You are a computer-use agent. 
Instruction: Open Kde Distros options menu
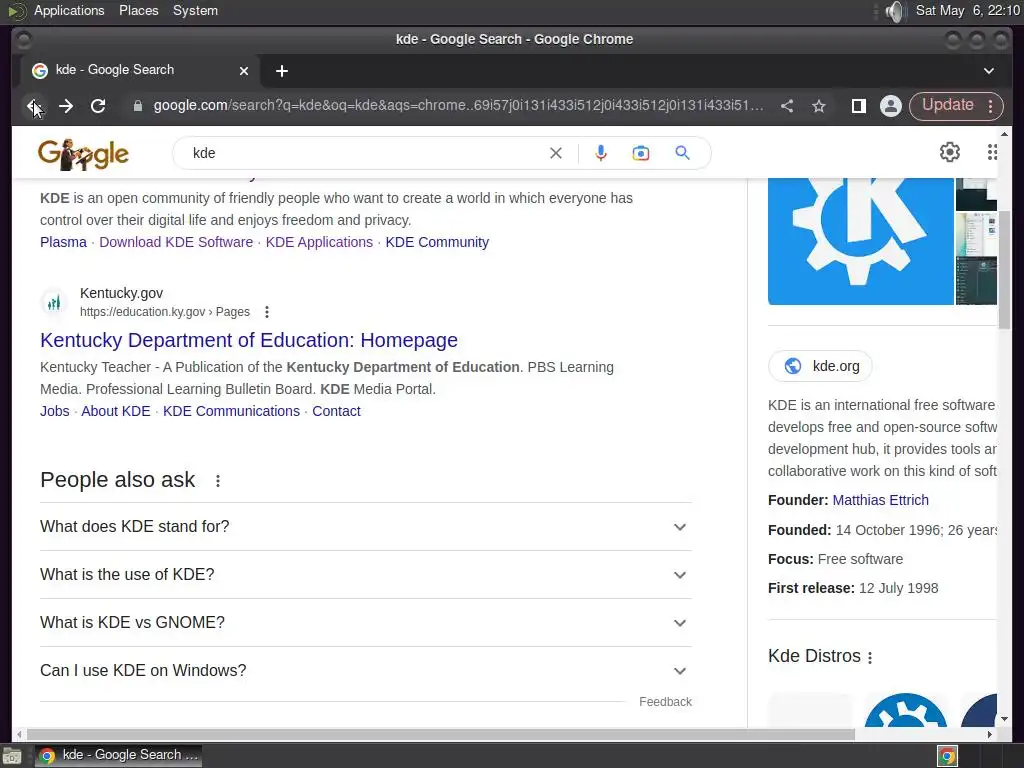[870, 658]
